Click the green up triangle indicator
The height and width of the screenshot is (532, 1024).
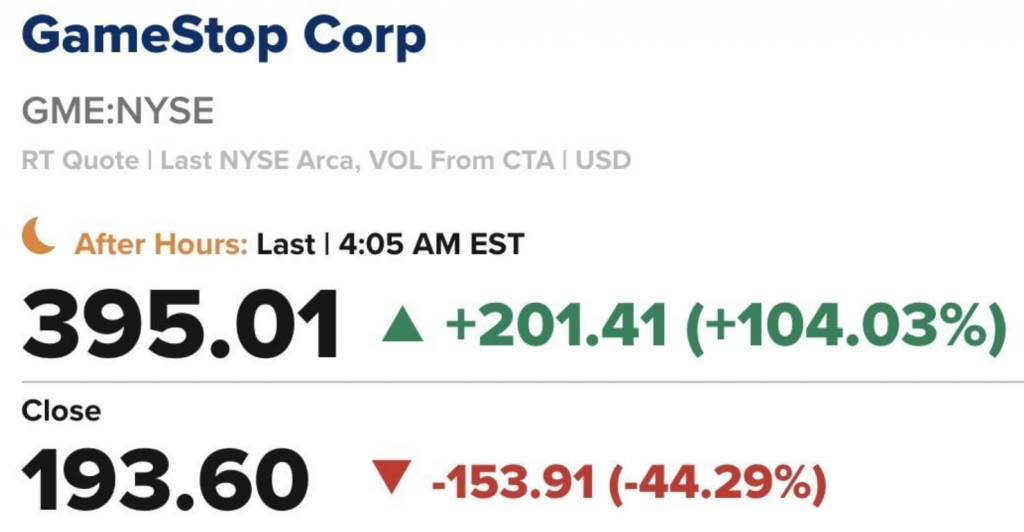402,325
